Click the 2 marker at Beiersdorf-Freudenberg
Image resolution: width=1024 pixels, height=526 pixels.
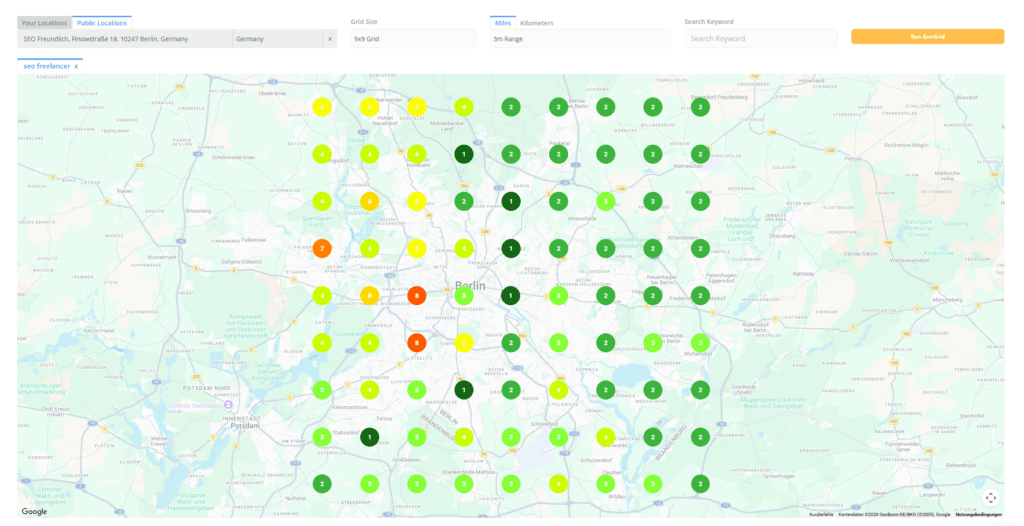700,107
